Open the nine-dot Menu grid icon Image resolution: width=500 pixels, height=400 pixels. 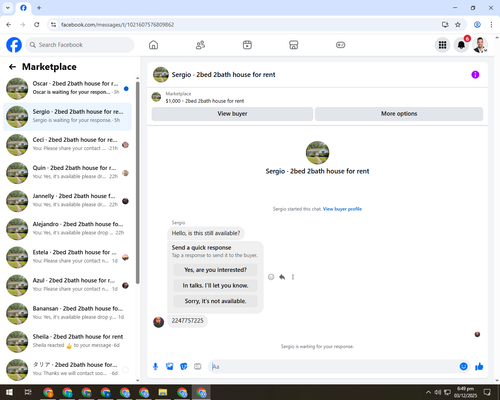click(442, 45)
